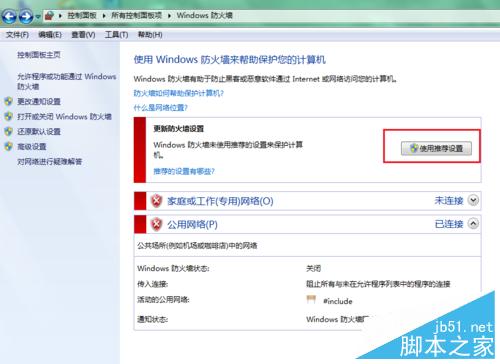This screenshot has width=500, height=364.
Task: Open the 编辑(E) menu
Action: (x=50, y=35)
